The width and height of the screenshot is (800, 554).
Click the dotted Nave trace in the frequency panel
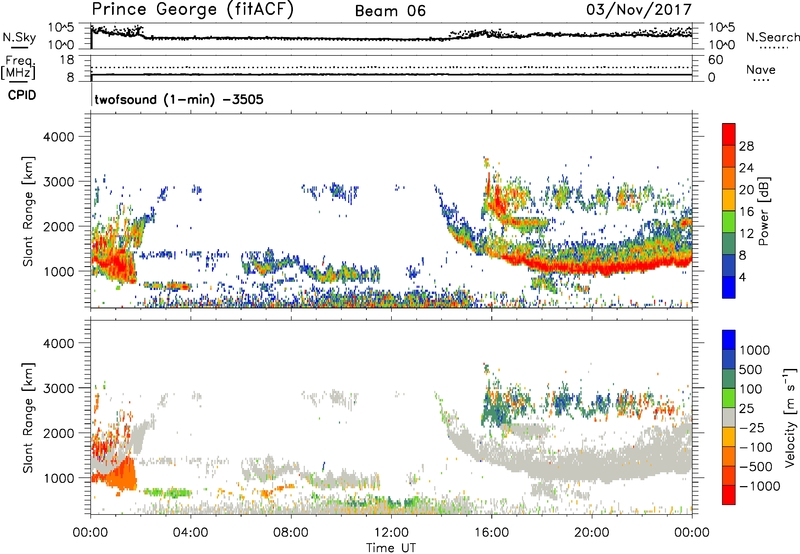coord(391,67)
